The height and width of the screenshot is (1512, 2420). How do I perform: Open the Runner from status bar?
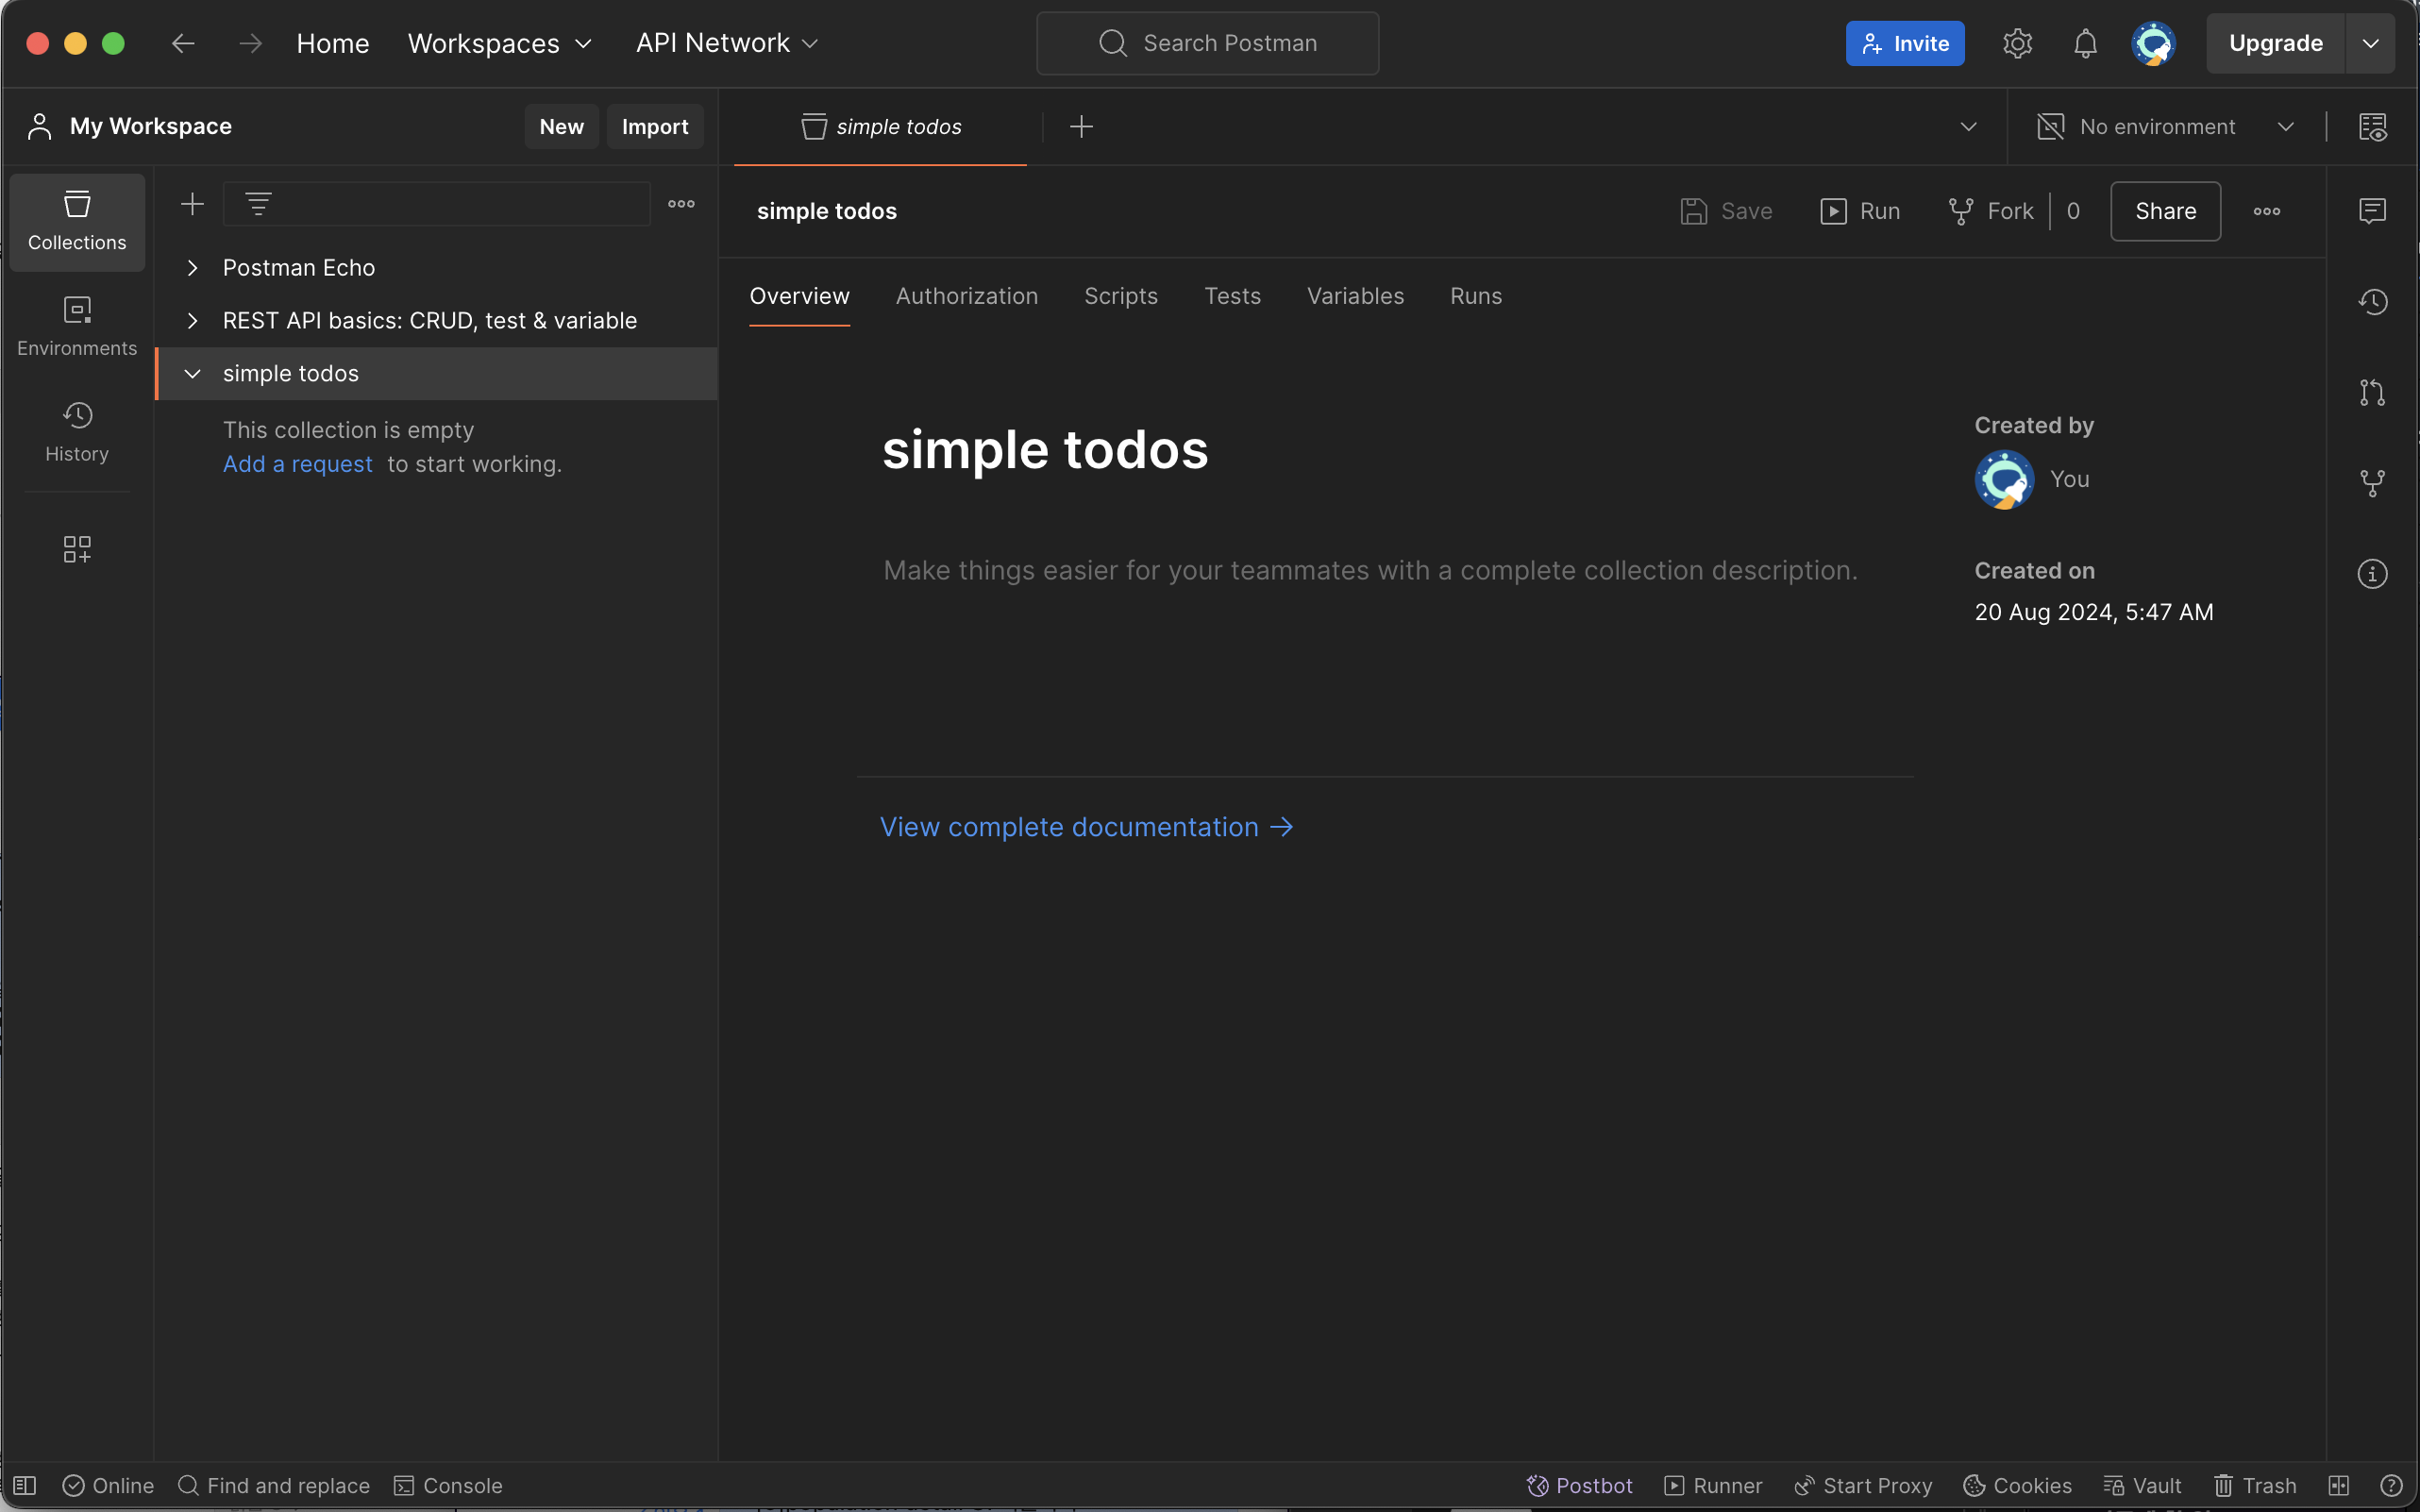(1713, 1485)
